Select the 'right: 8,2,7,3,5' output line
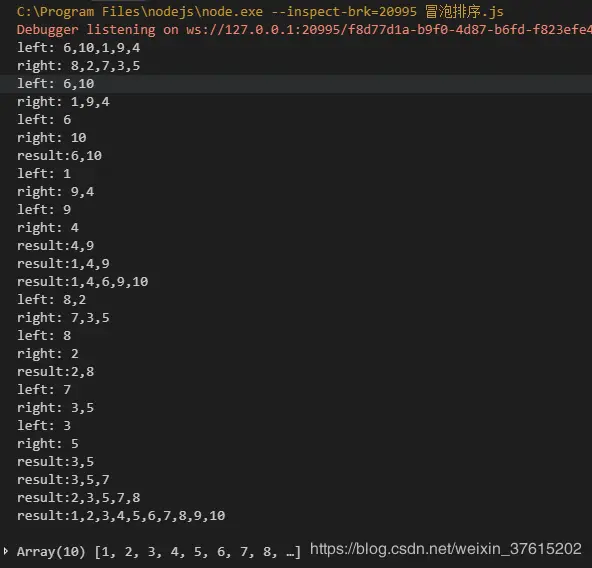 coord(79,66)
